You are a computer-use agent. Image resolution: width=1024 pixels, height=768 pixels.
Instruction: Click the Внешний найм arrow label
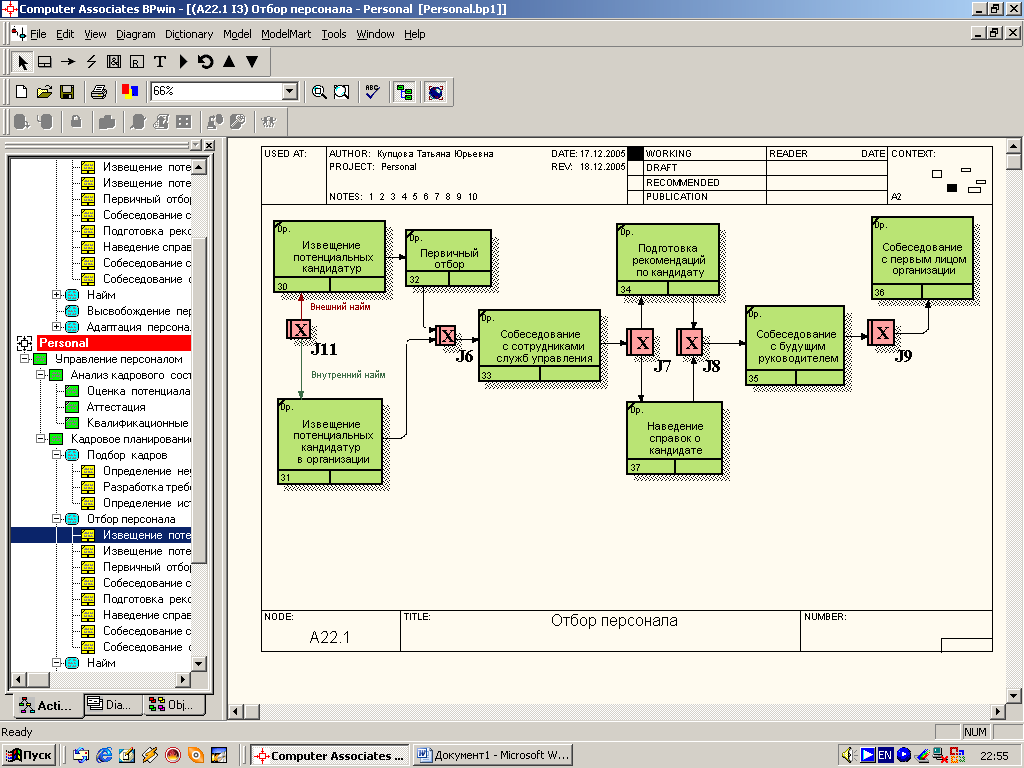coord(340,306)
